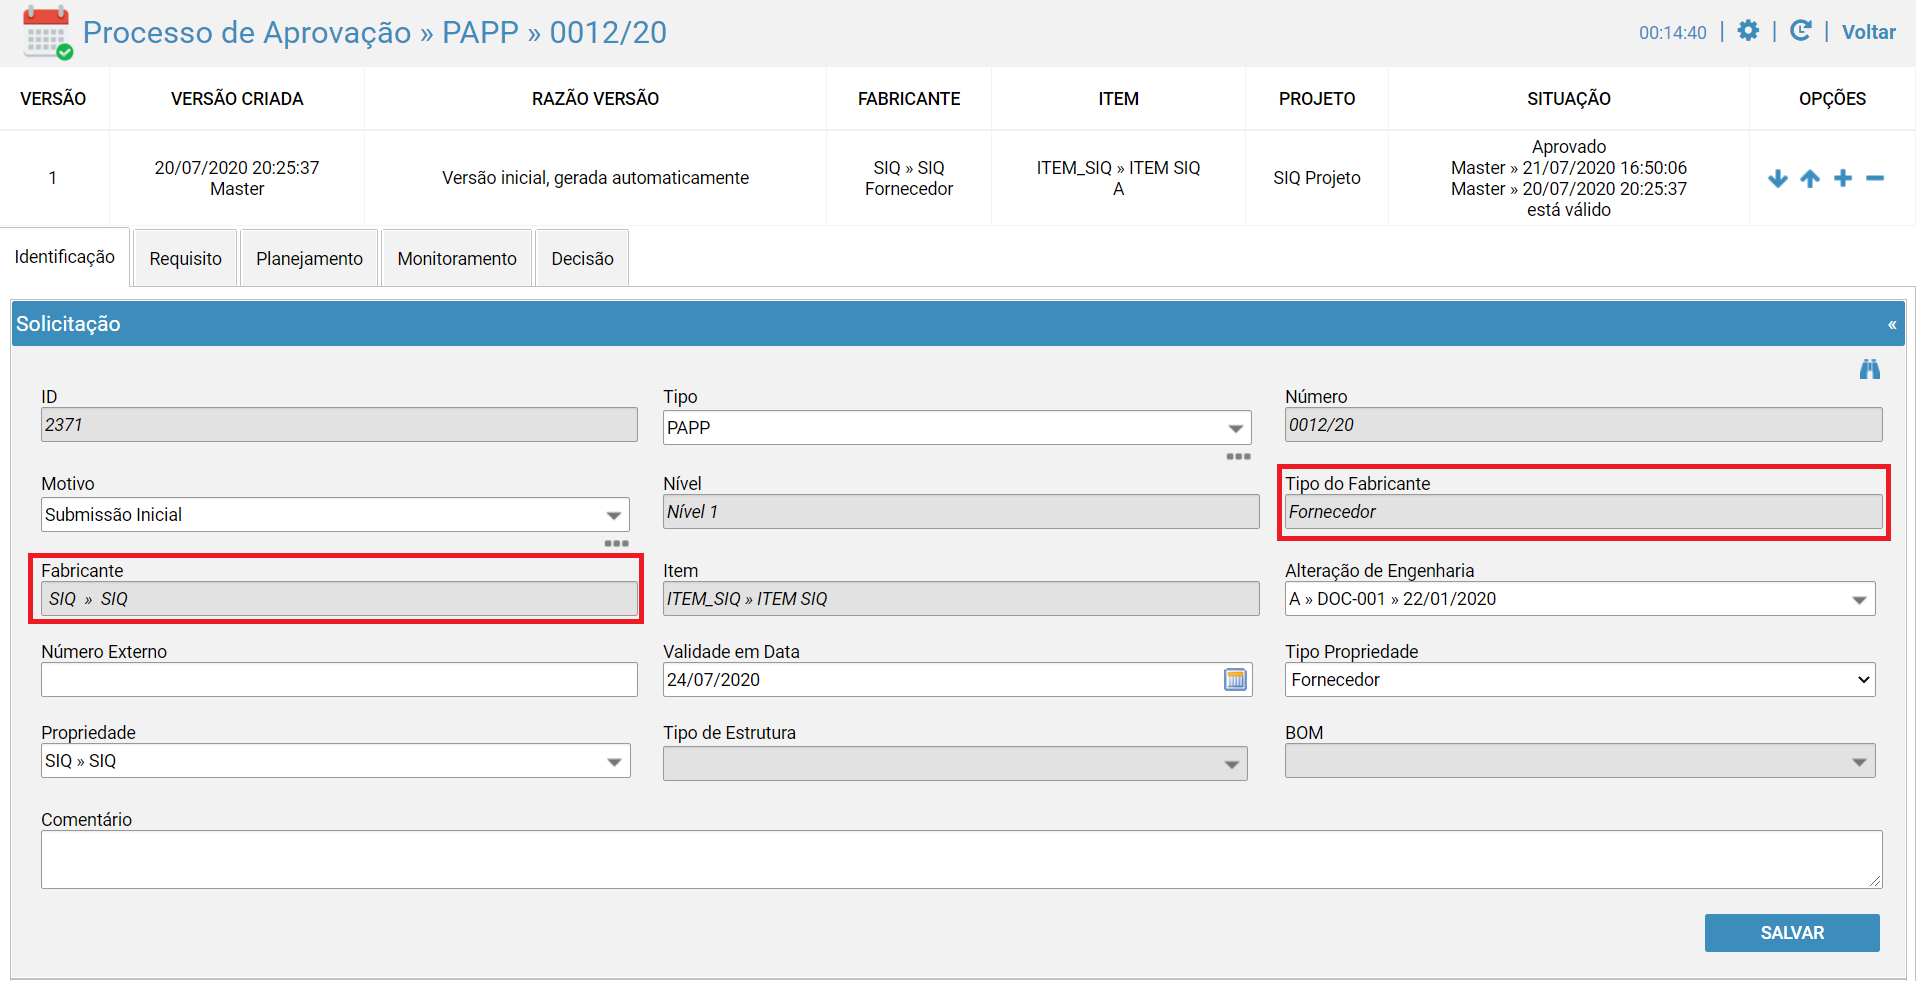The image size is (1920, 981).
Task: Click the VERSÃO CRIADA column header
Action: 237,99
